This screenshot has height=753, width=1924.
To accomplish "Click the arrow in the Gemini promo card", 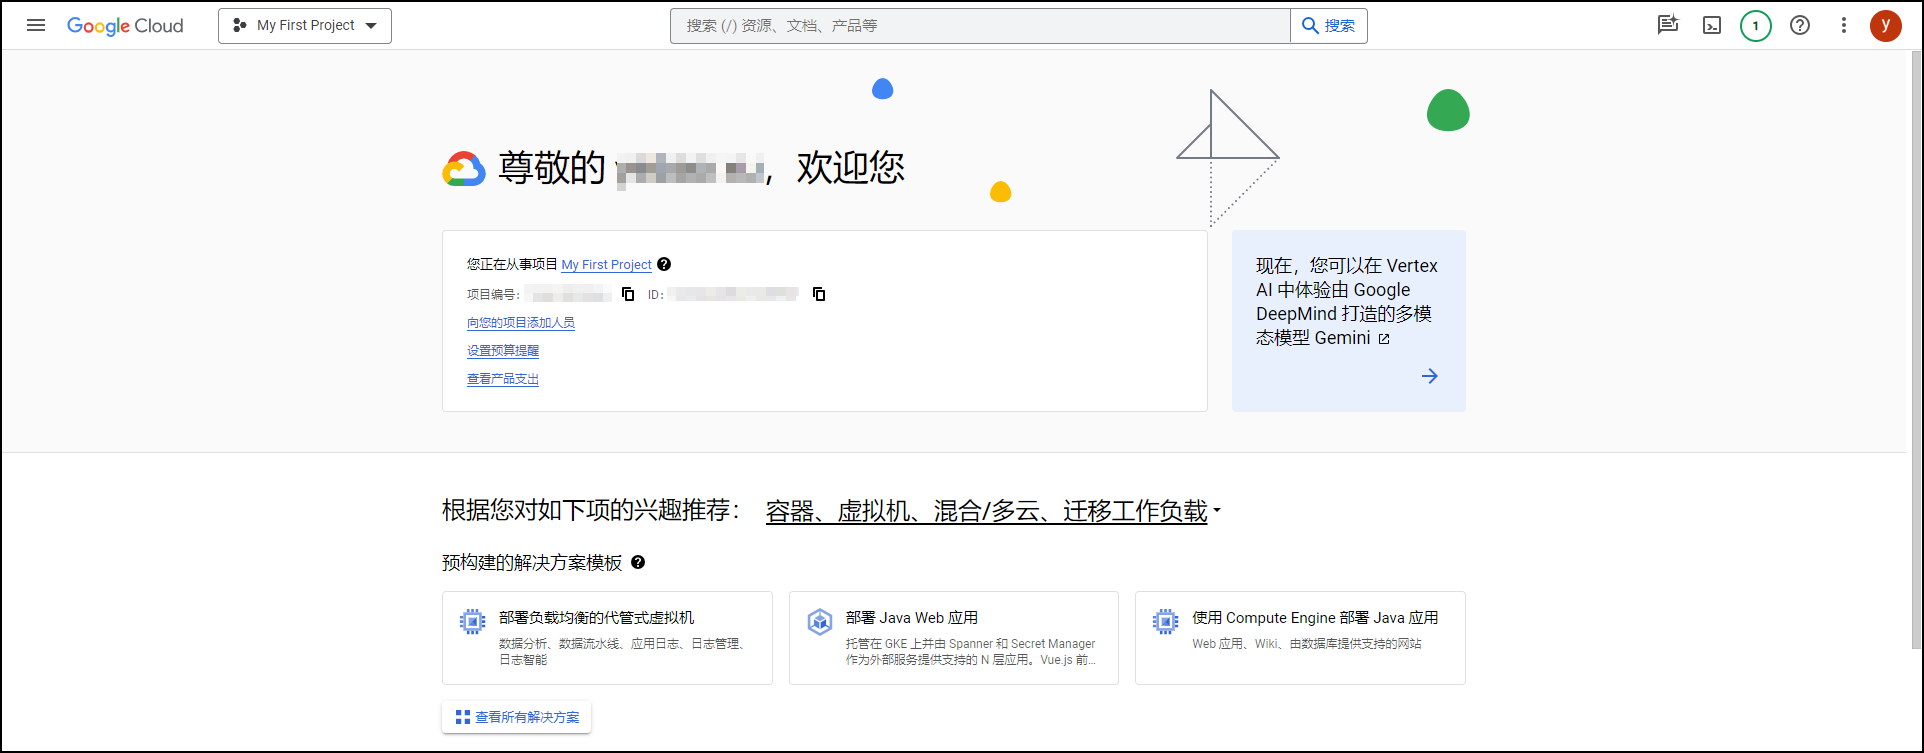I will tap(1430, 376).
